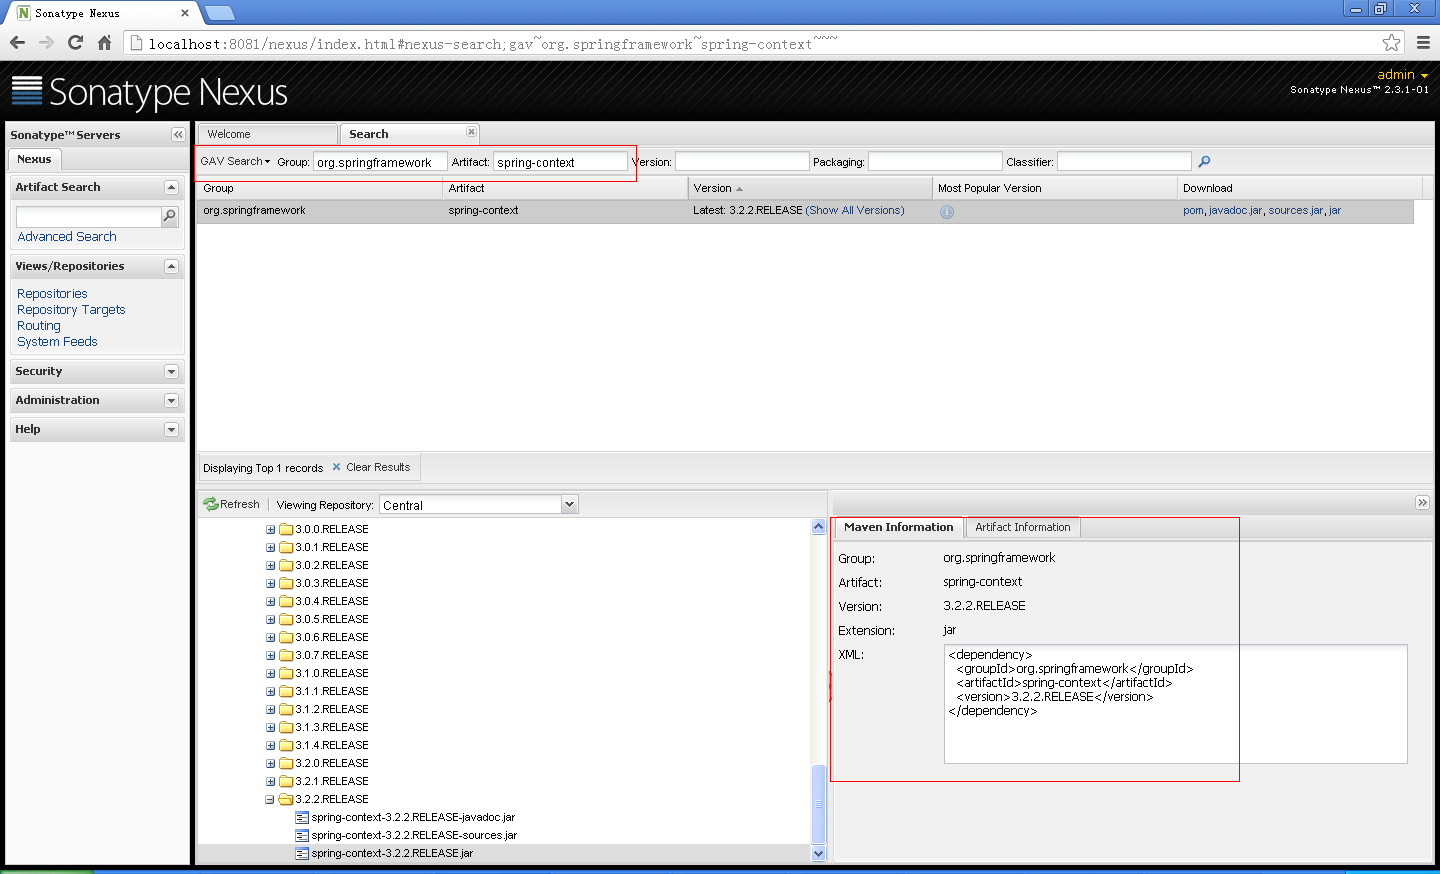
Task: Select the Nexus sidebar tab
Action: coord(34,159)
